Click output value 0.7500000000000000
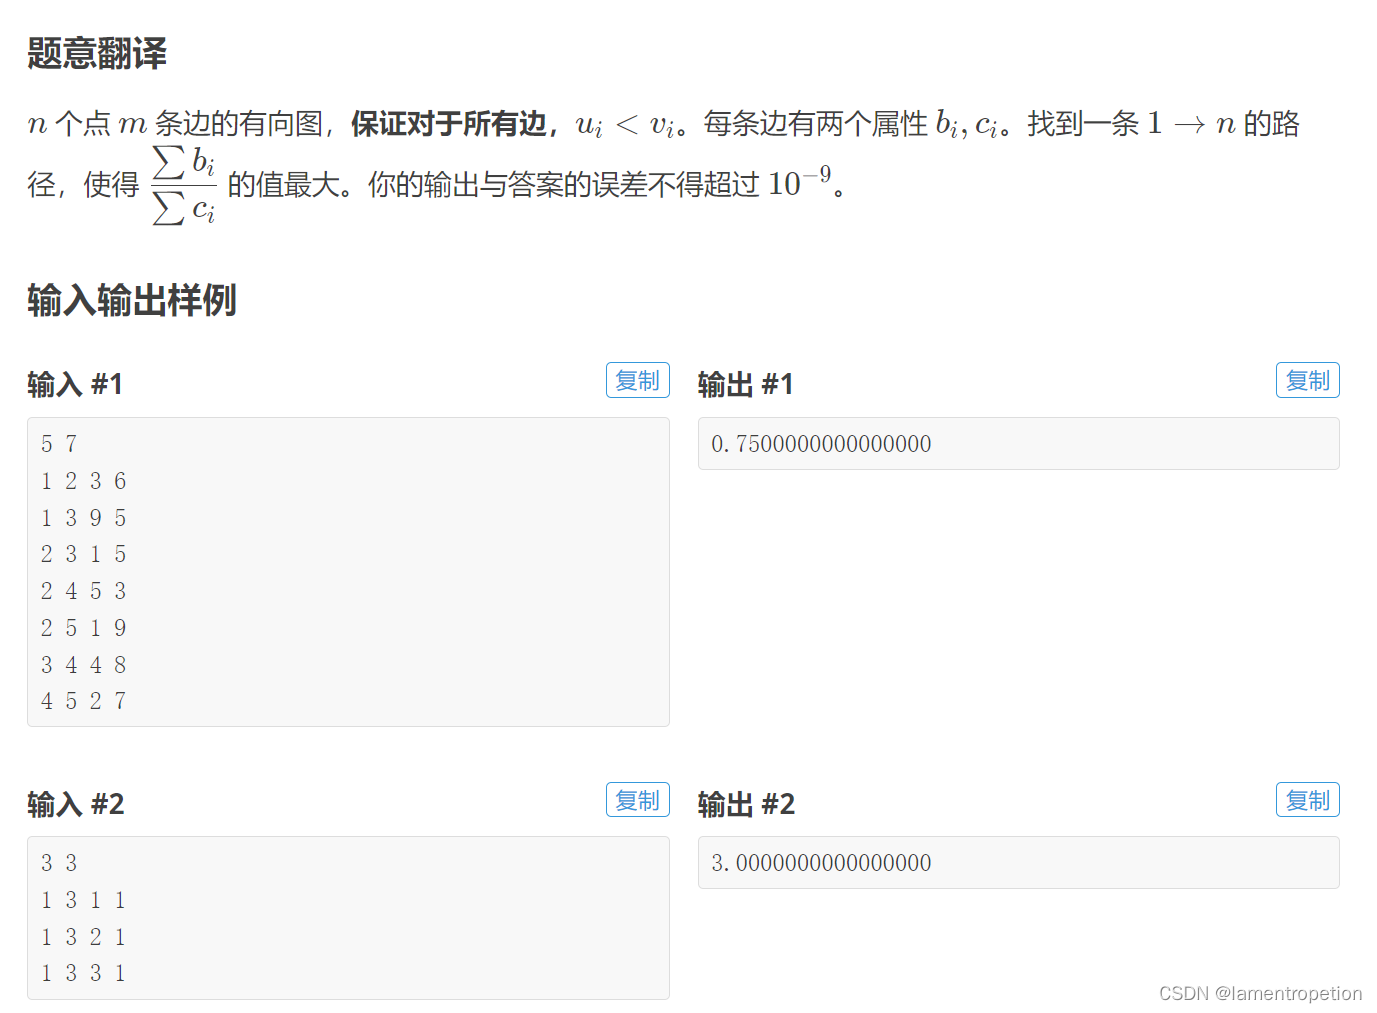Screen dimensions: 1377x1013 tap(821, 444)
